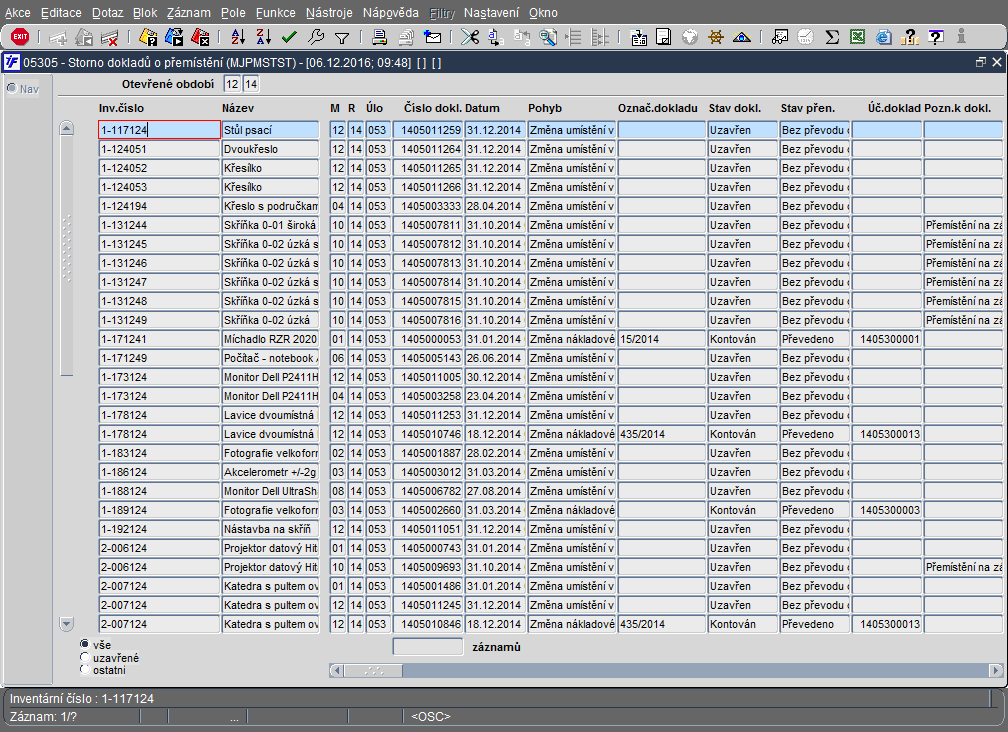This screenshot has width=1008, height=732.
Task: Click the filter funnel icon
Action: [x=342, y=37]
